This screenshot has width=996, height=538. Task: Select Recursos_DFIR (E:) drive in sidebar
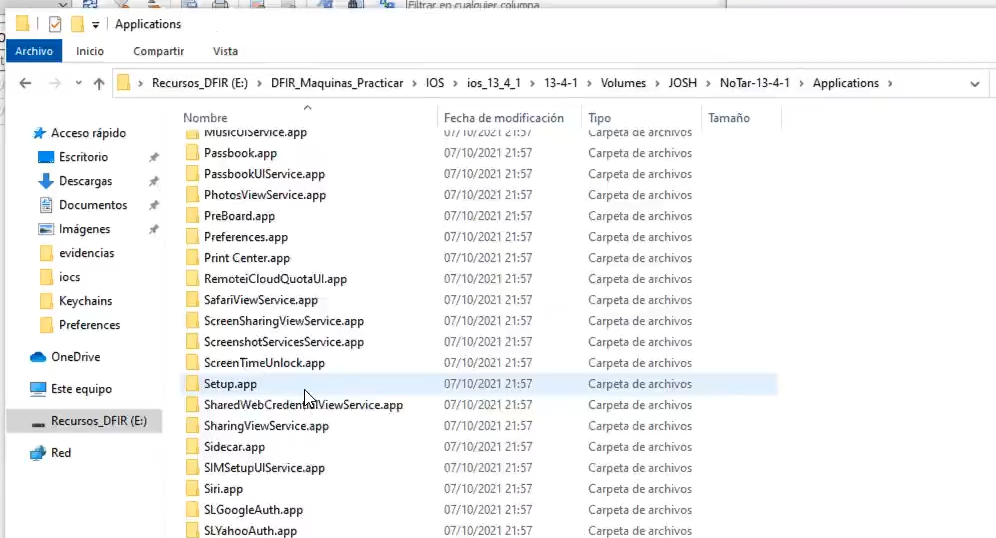point(98,420)
